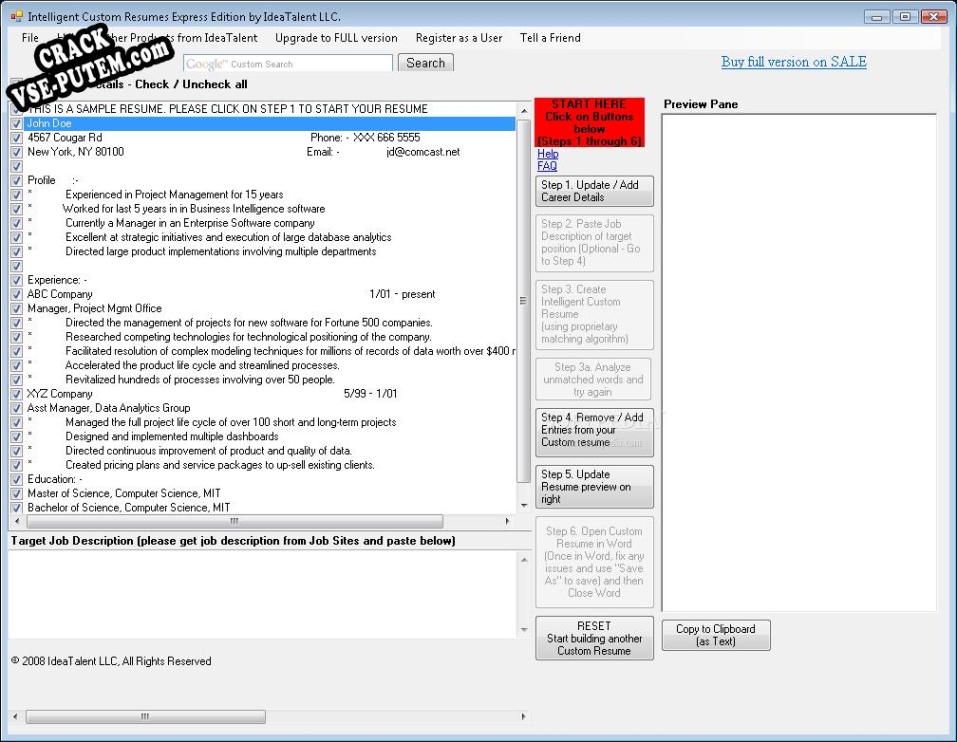The image size is (957, 742).
Task: Uncheck Experienced in Project Management row checkbox
Action: point(16,195)
